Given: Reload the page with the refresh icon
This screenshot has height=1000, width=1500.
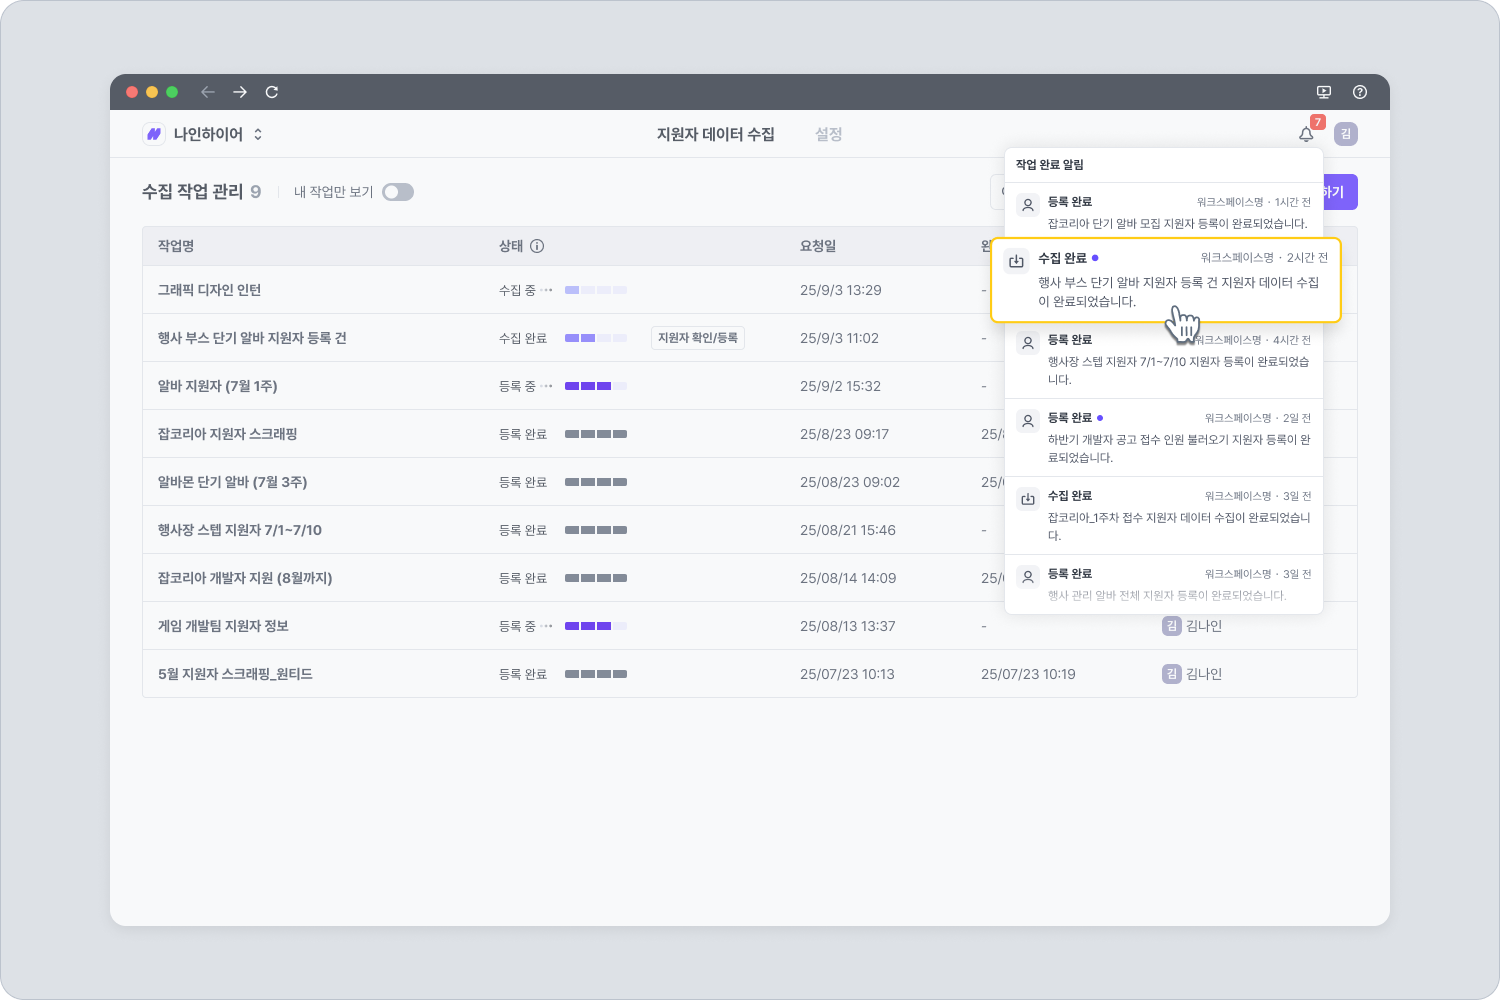Looking at the screenshot, I should point(272,92).
